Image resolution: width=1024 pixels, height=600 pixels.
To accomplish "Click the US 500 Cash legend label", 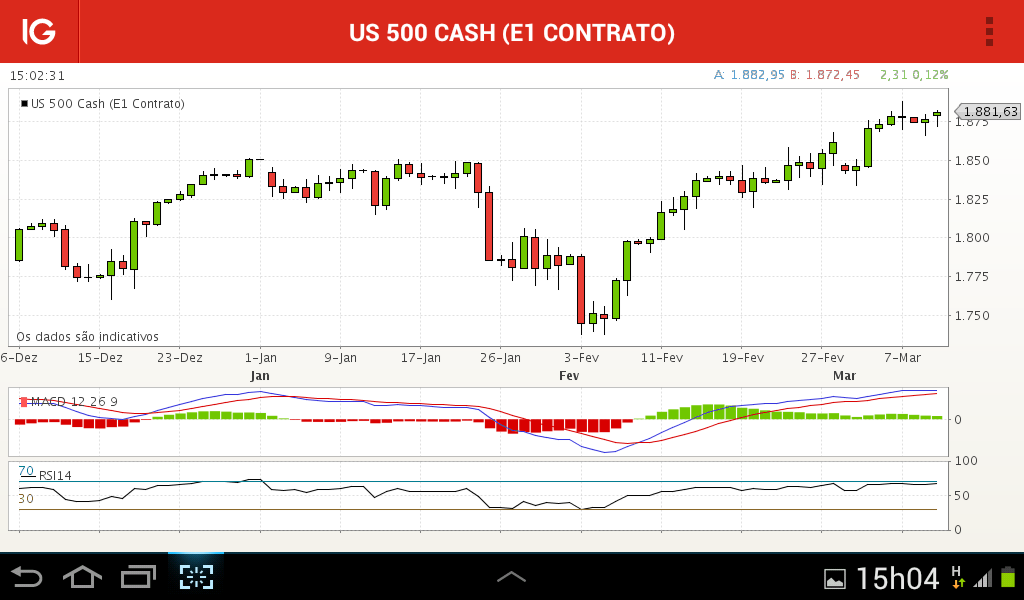I will tap(108, 104).
